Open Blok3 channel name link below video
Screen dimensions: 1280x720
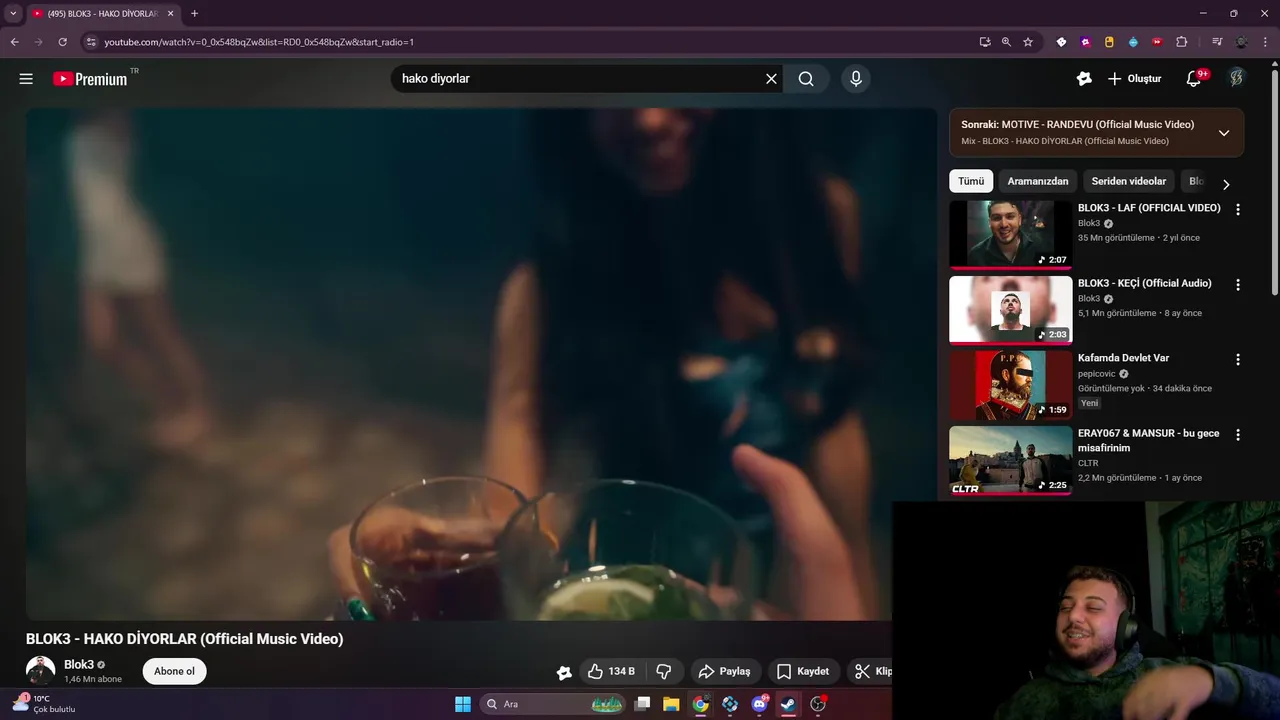pos(79,665)
